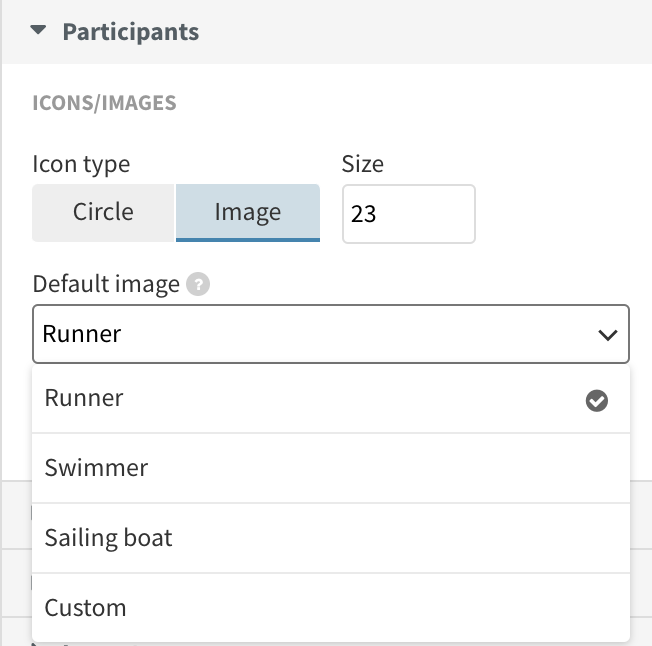This screenshot has width=652, height=646.
Task: Select the Sailing boat option
Action: coord(331,538)
